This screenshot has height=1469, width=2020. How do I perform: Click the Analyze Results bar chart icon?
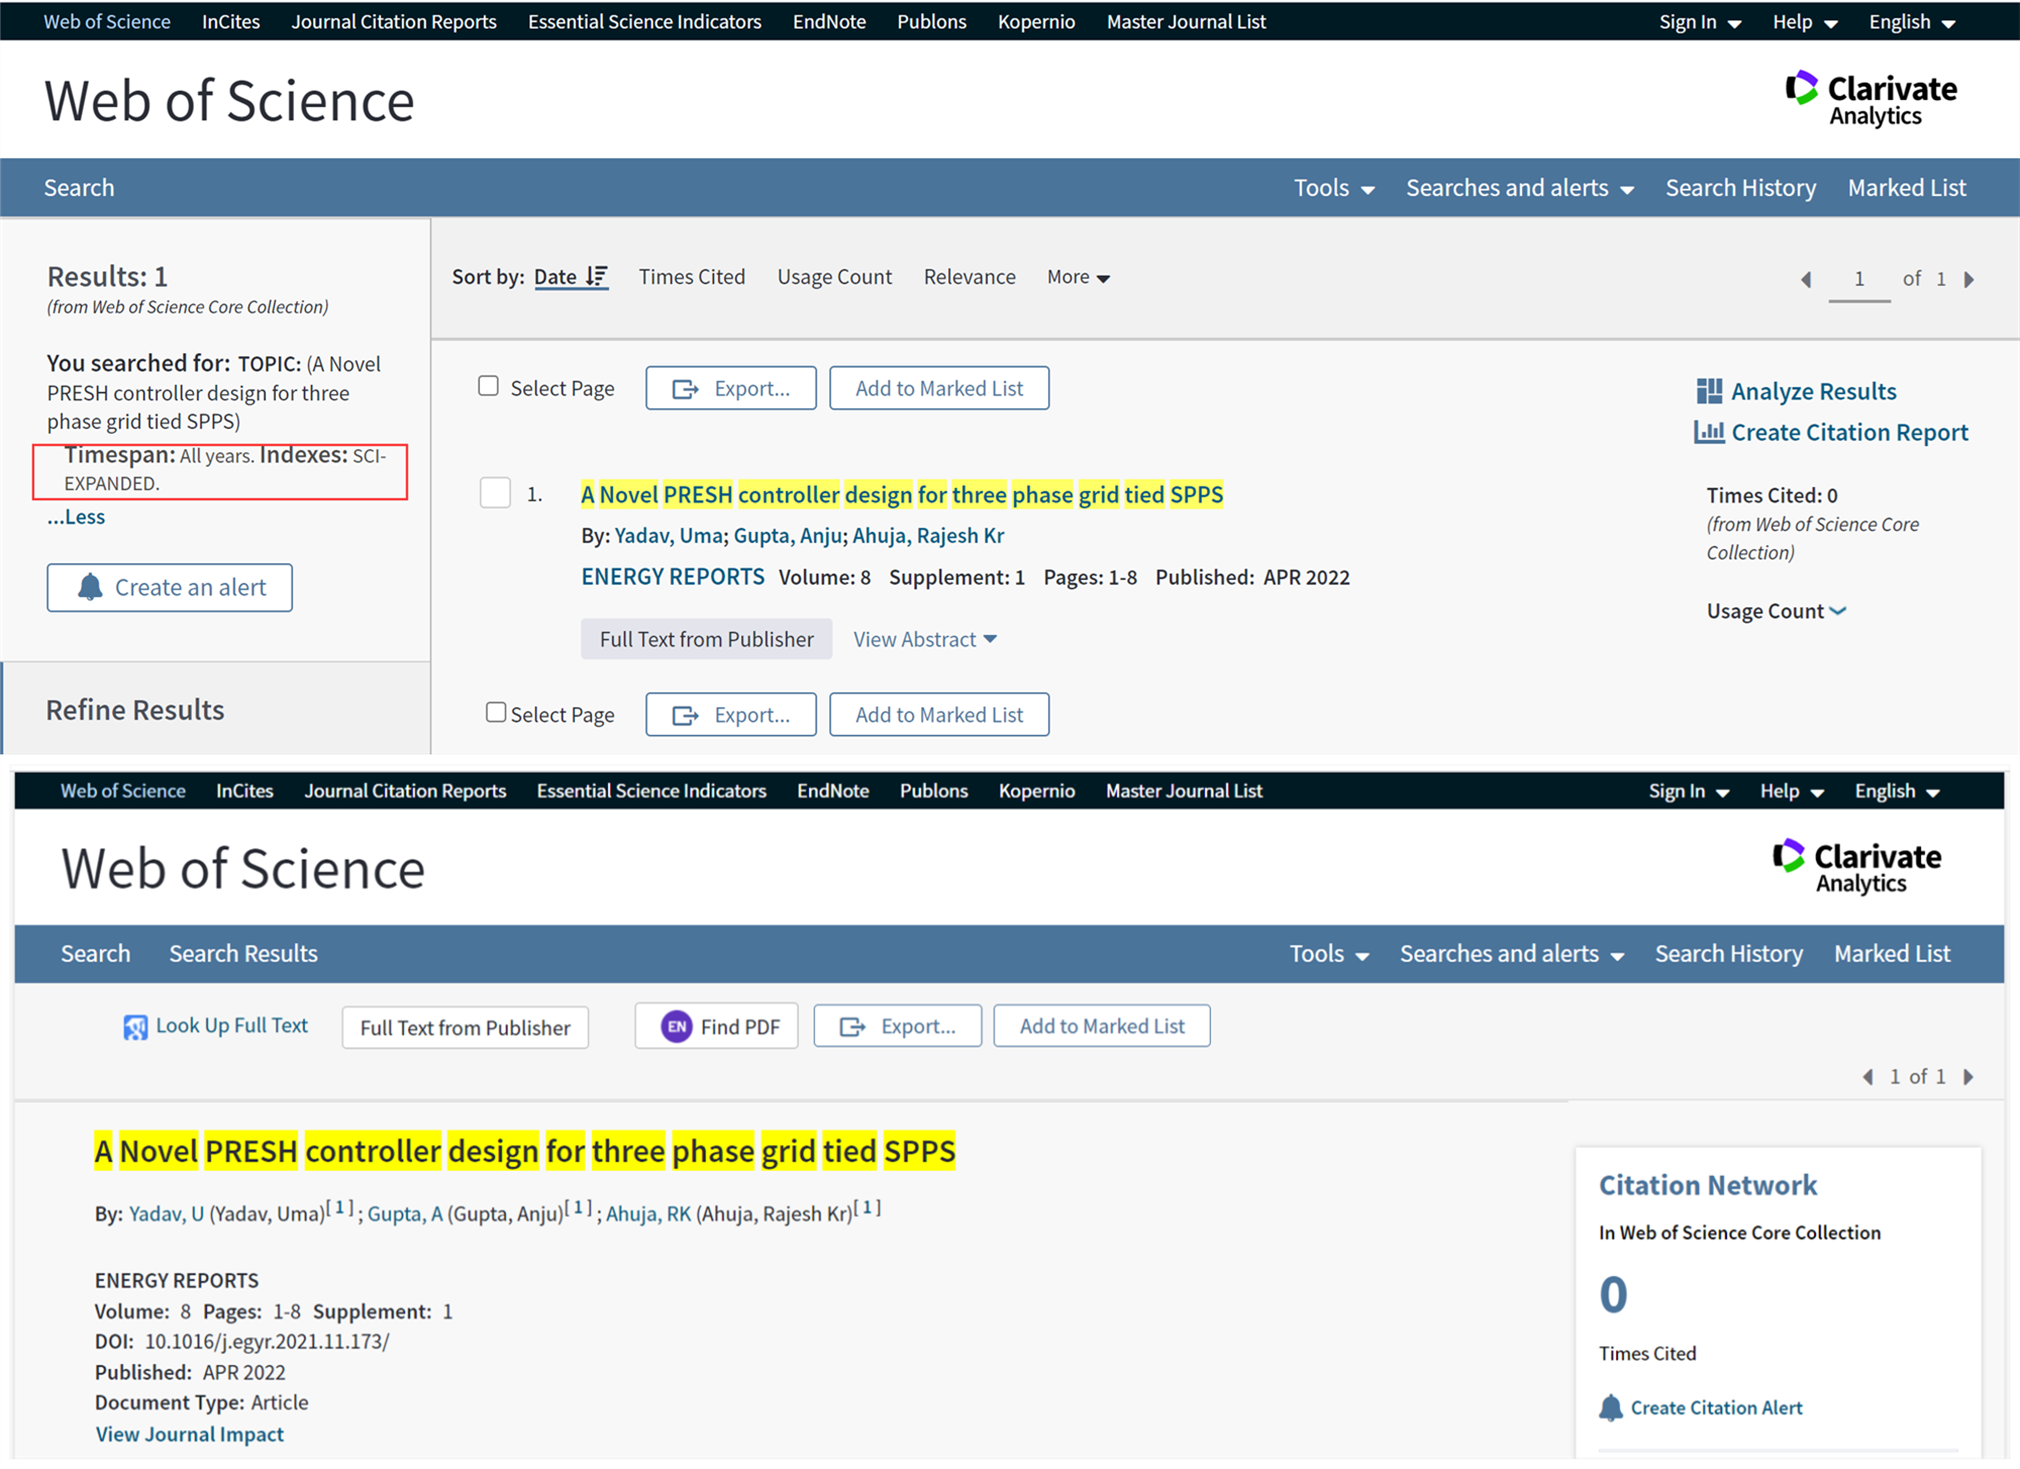(x=1709, y=391)
